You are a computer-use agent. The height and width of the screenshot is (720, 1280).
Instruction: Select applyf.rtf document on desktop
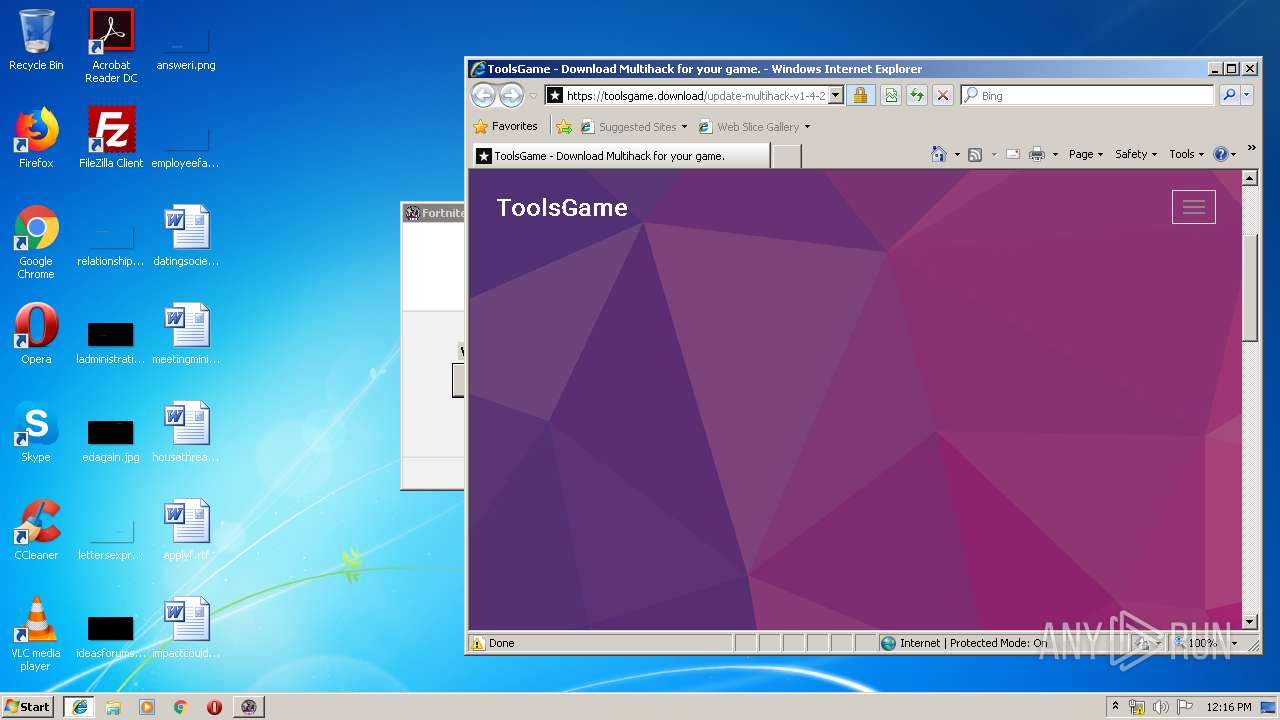(186, 530)
